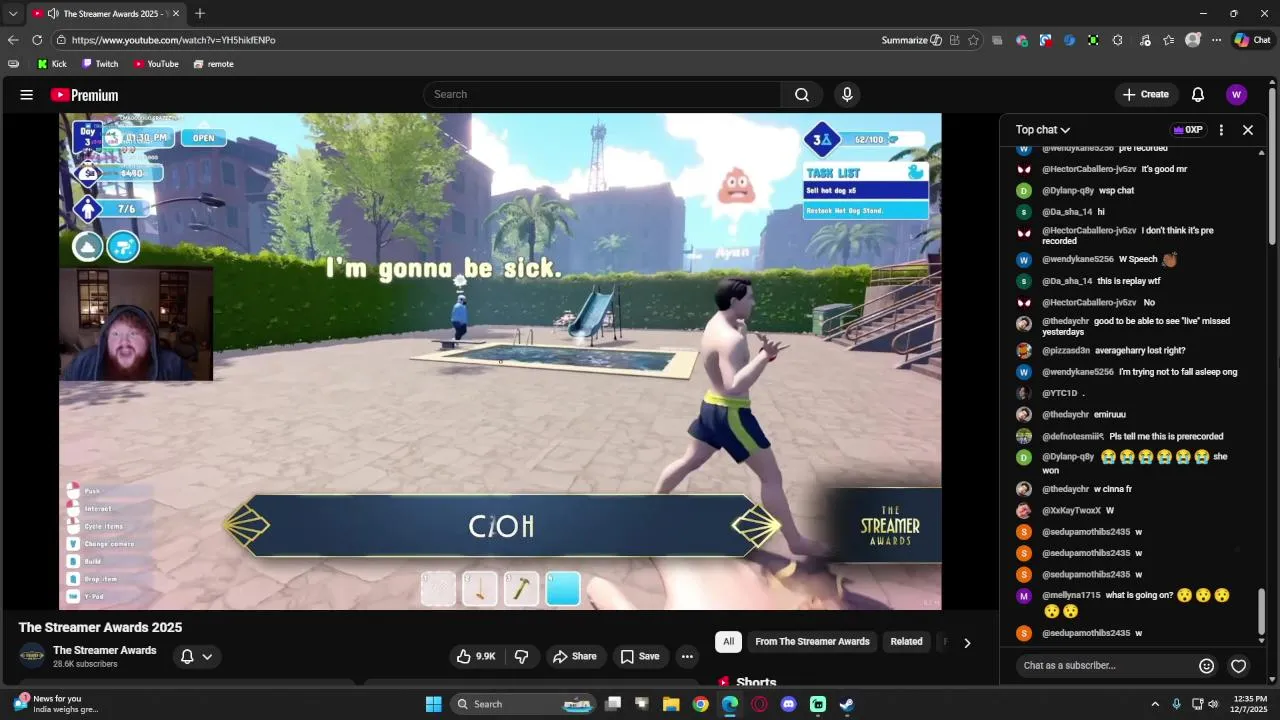Click the video player to pause
1280x720 pixels.
(500, 361)
